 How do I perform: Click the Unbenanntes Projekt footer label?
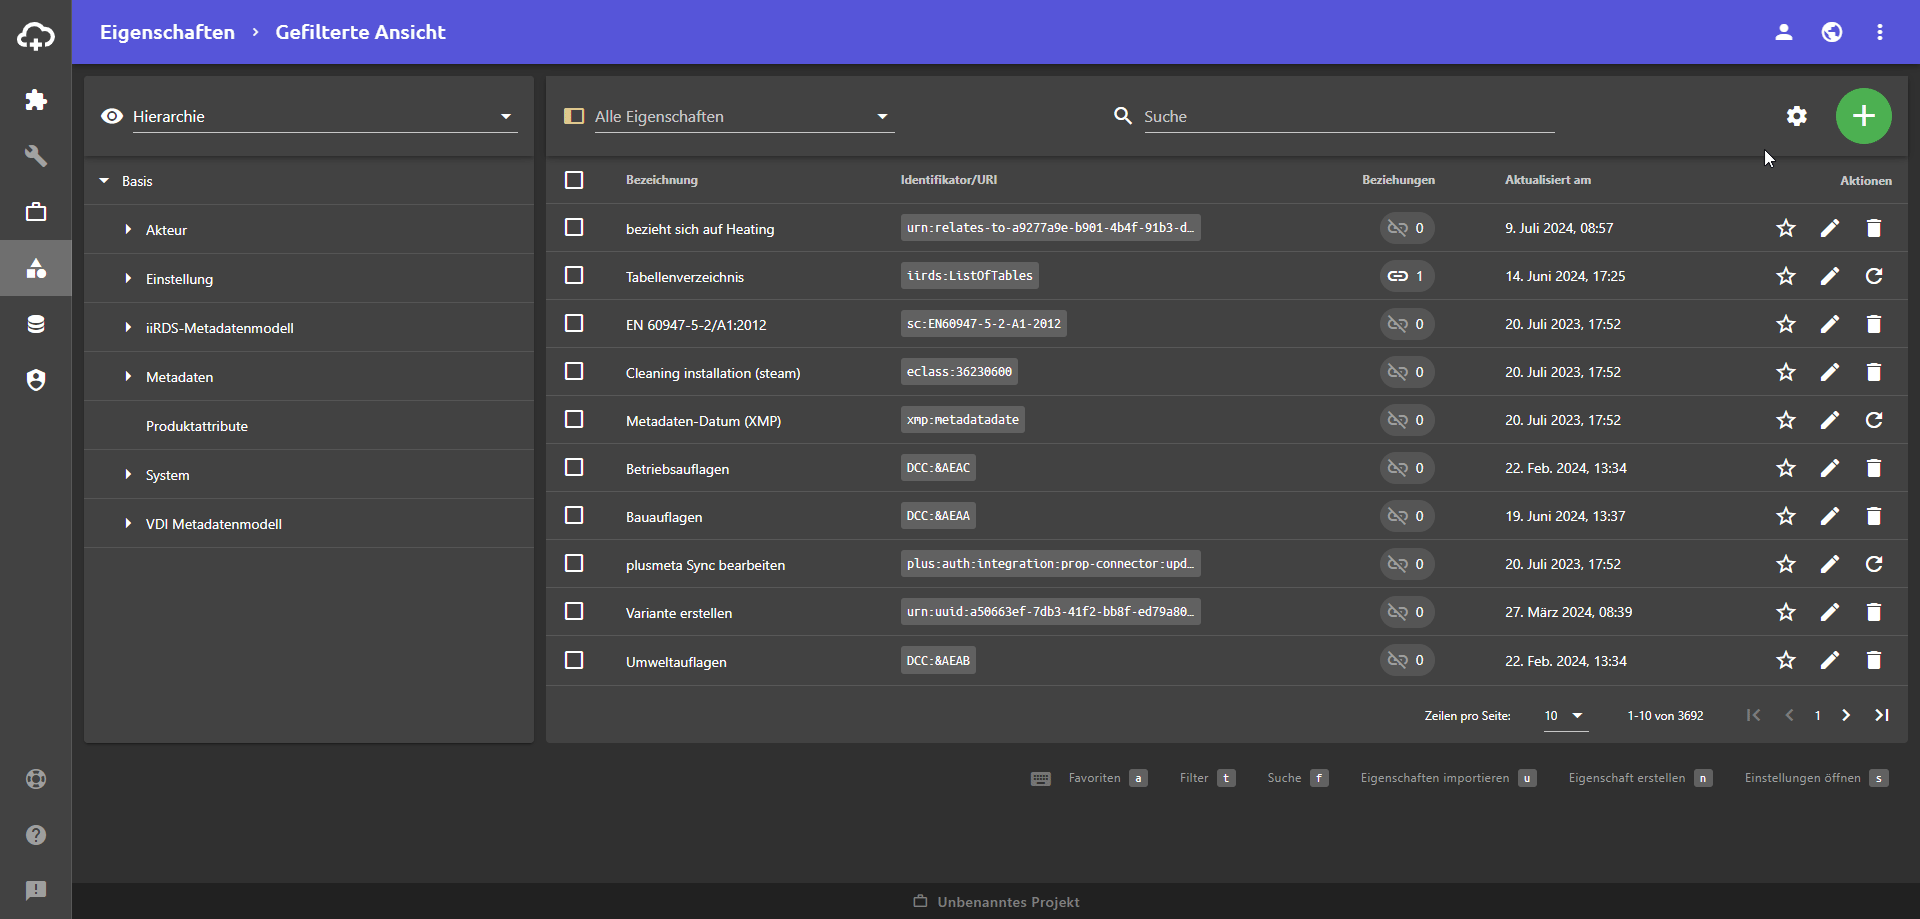click(x=1008, y=902)
